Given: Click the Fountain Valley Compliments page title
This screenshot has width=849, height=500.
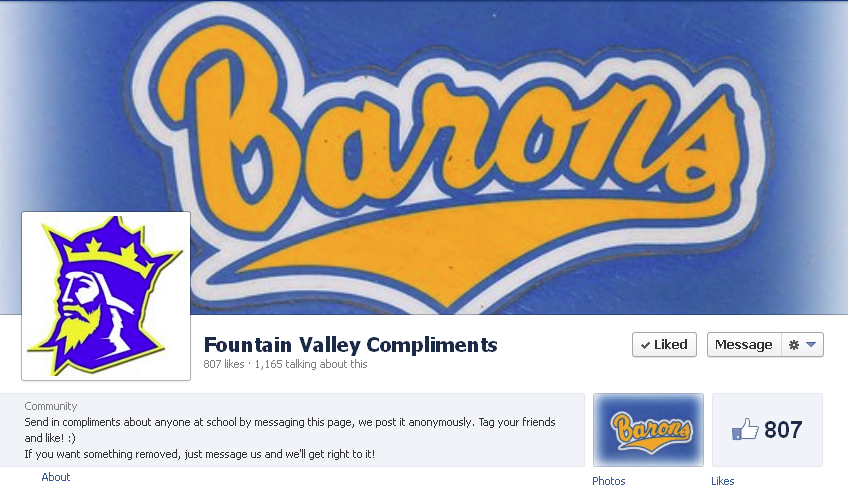Looking at the screenshot, I should coord(350,345).
